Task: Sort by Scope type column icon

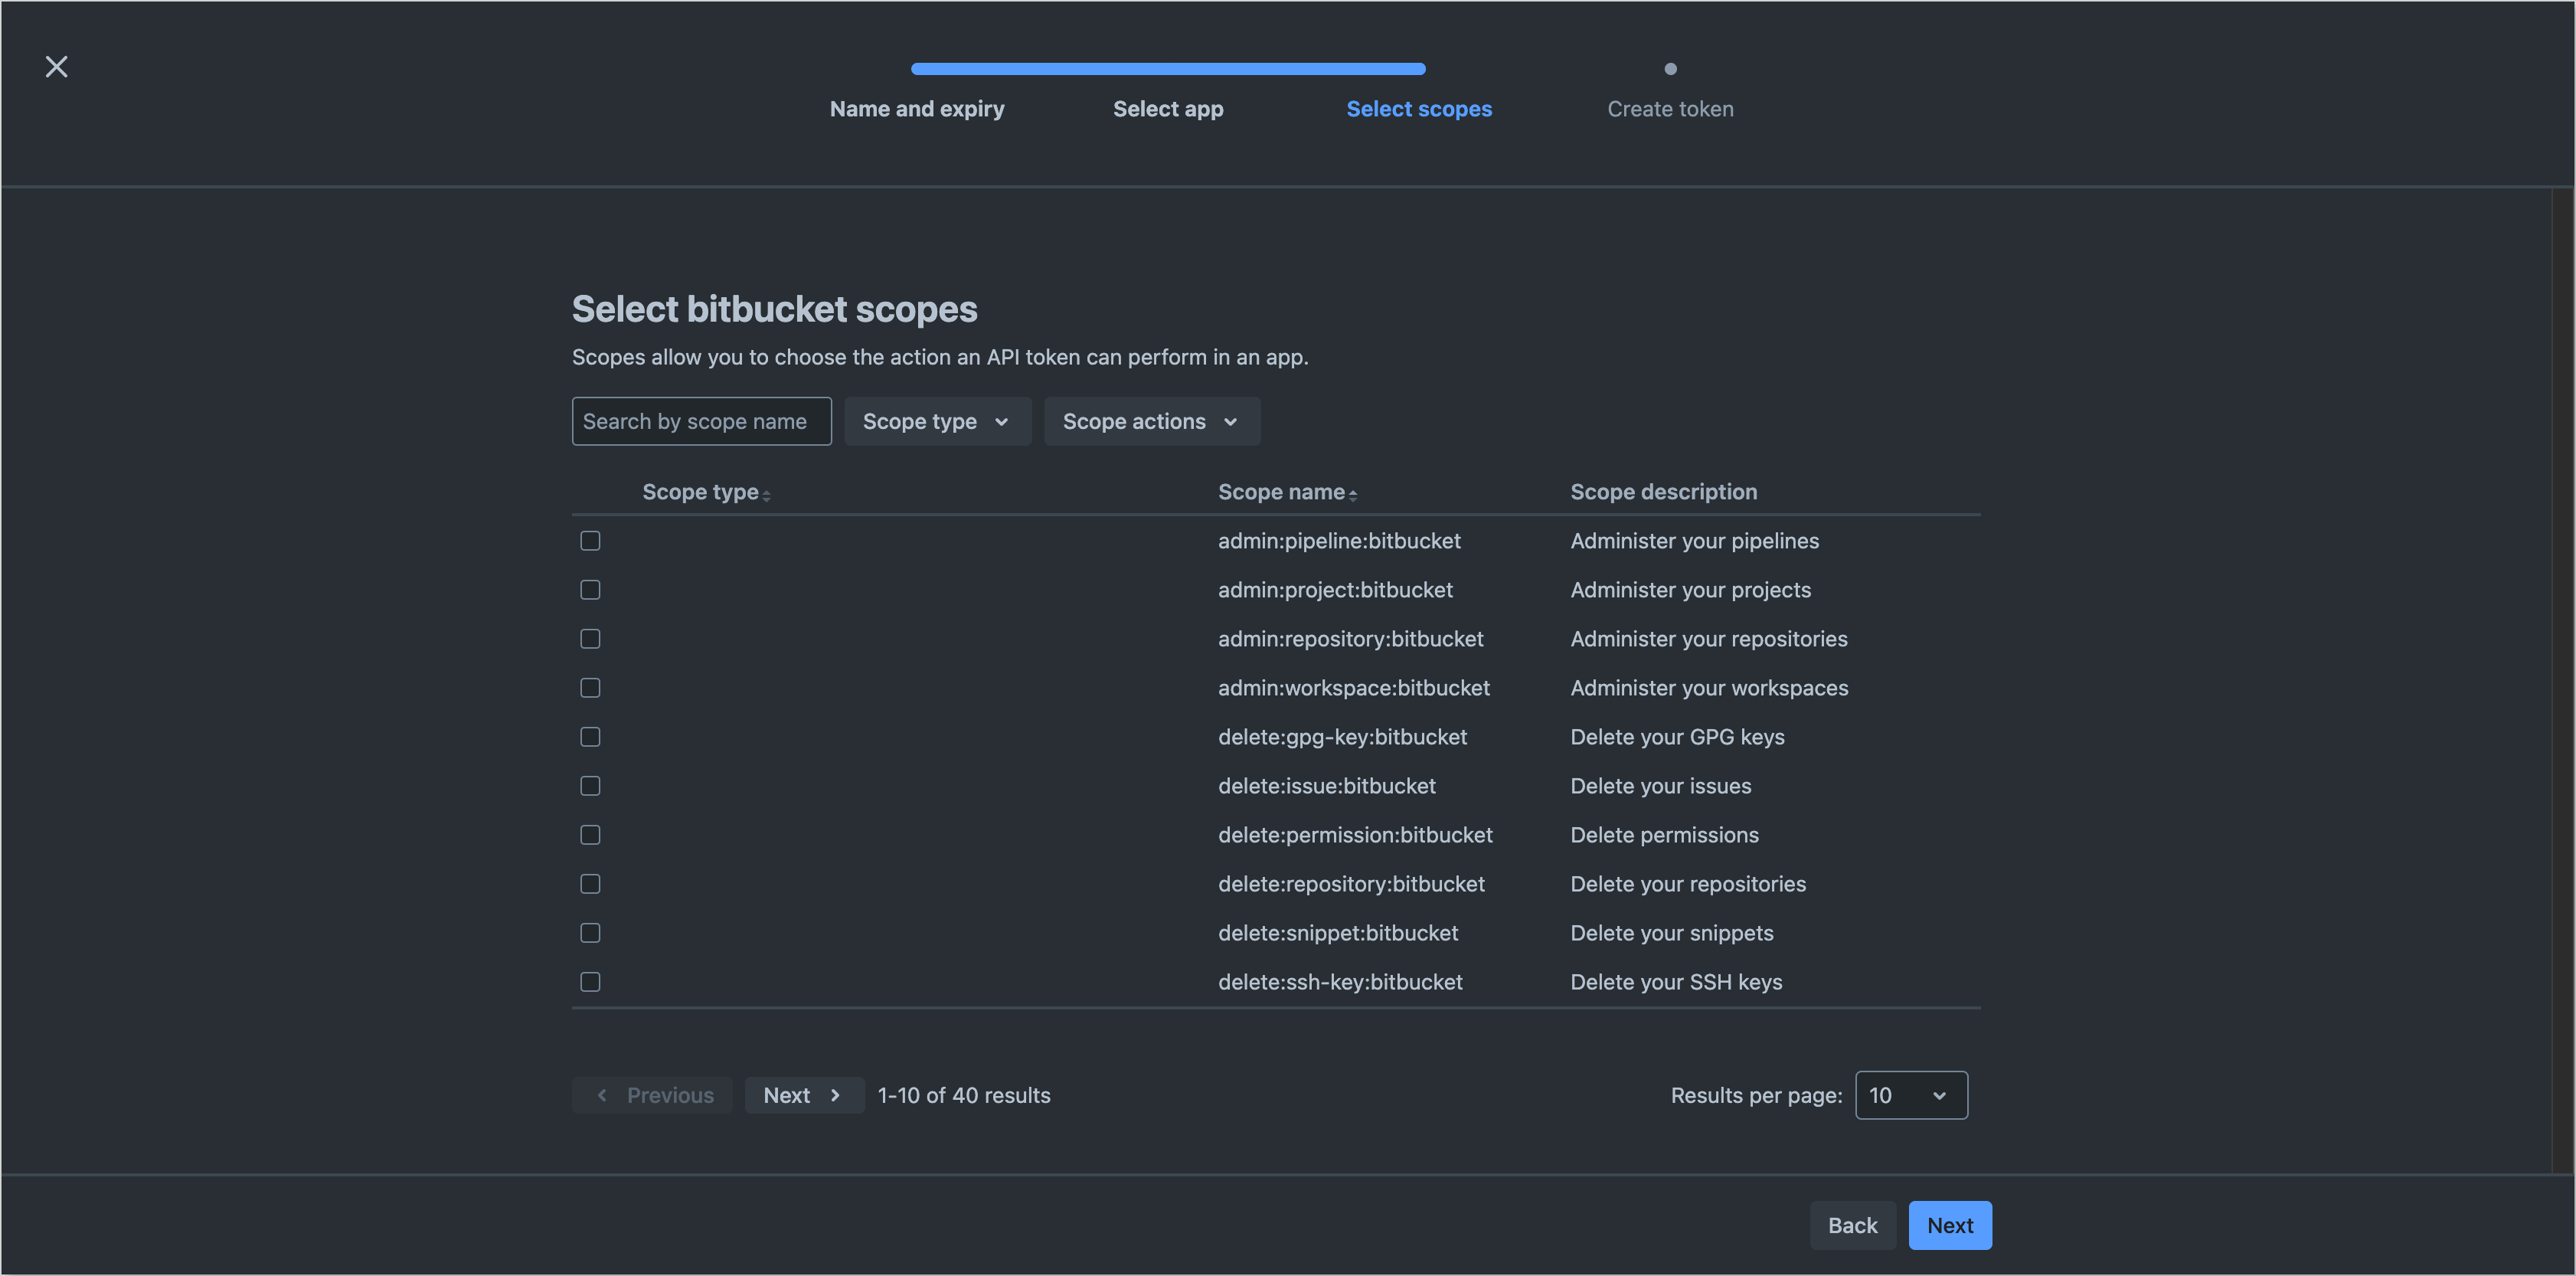Action: (x=766, y=494)
